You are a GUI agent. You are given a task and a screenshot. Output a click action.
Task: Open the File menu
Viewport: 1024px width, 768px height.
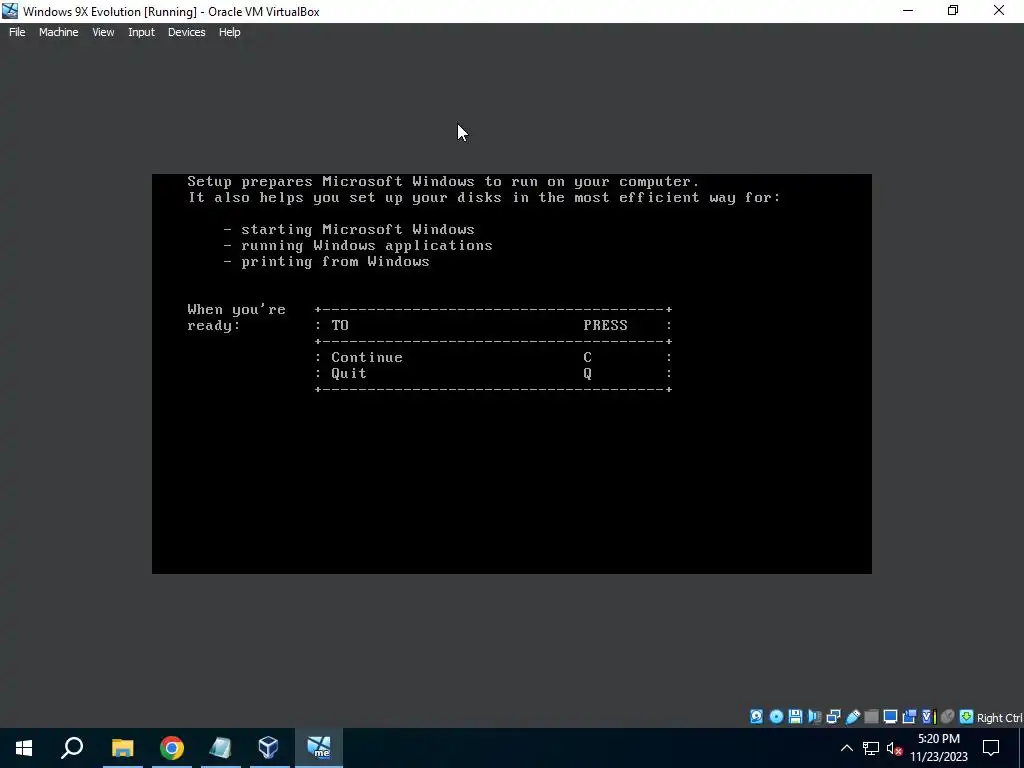click(x=17, y=32)
